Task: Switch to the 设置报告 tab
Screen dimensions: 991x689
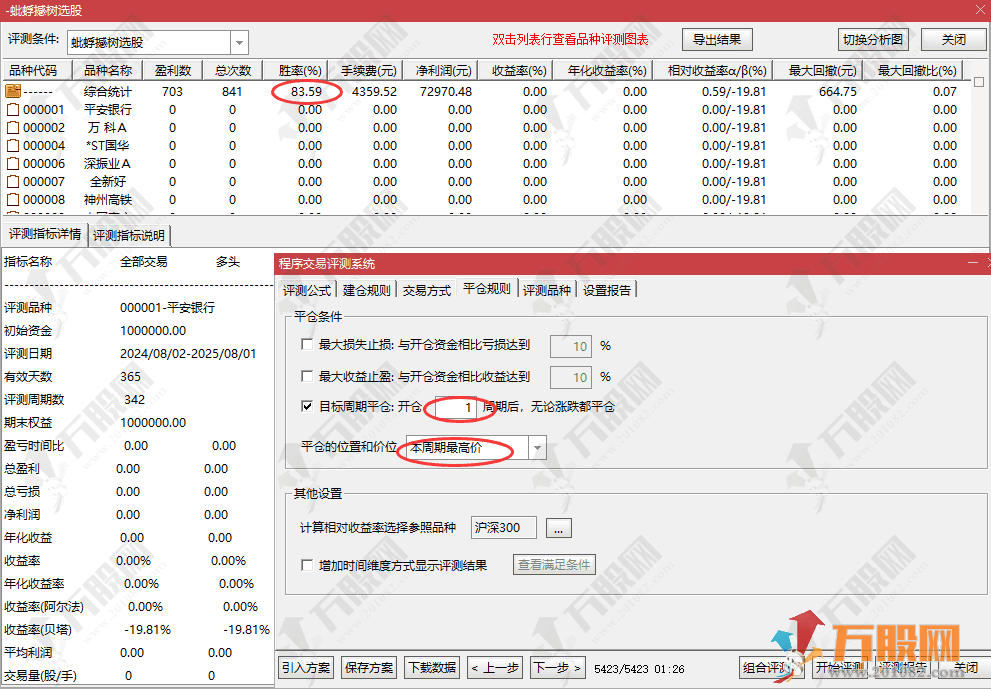Action: (607, 290)
